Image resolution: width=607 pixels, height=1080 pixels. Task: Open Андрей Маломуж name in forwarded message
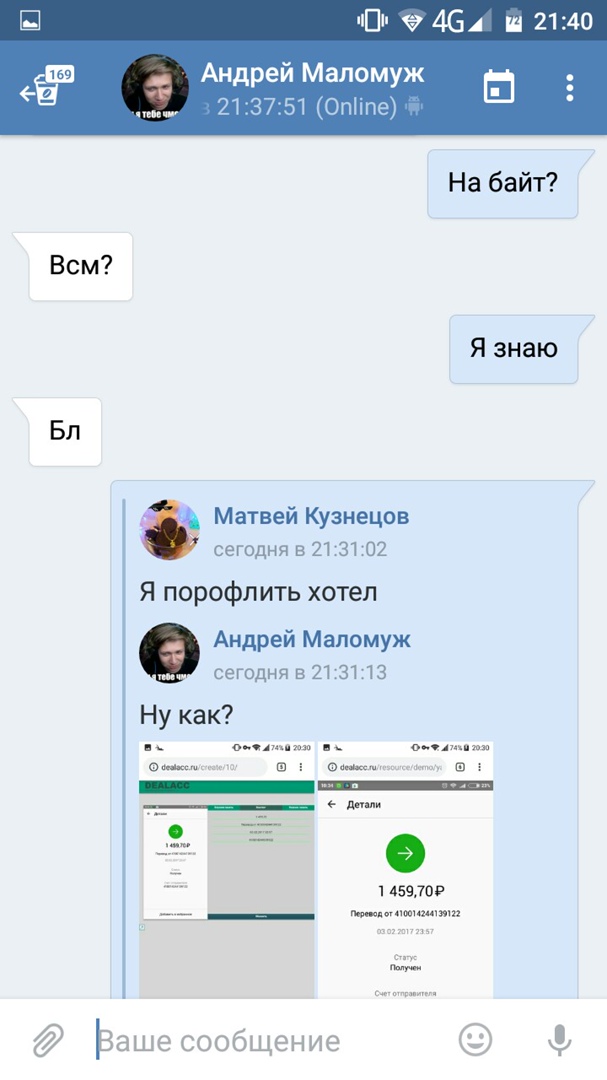point(312,638)
